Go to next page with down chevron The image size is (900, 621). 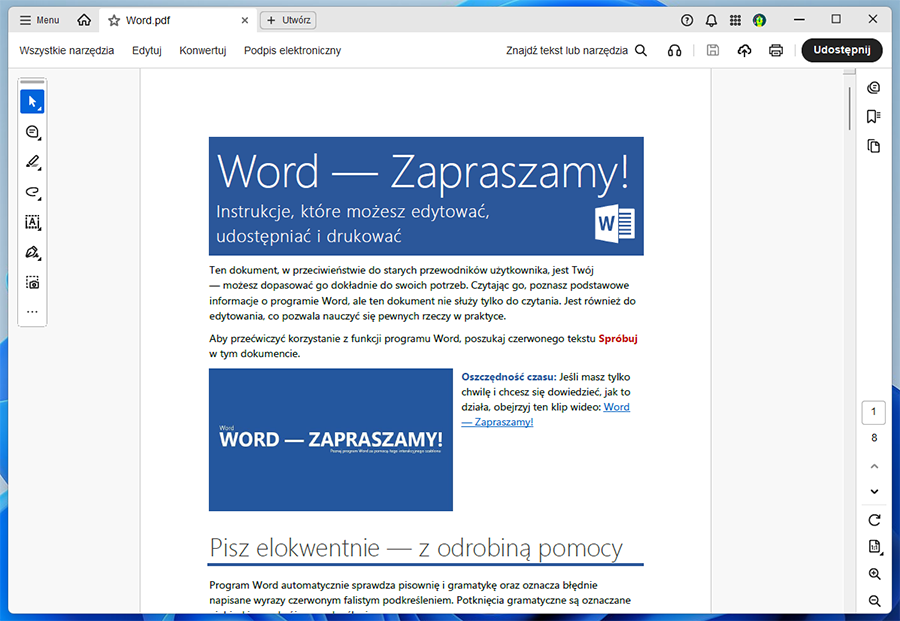[874, 491]
